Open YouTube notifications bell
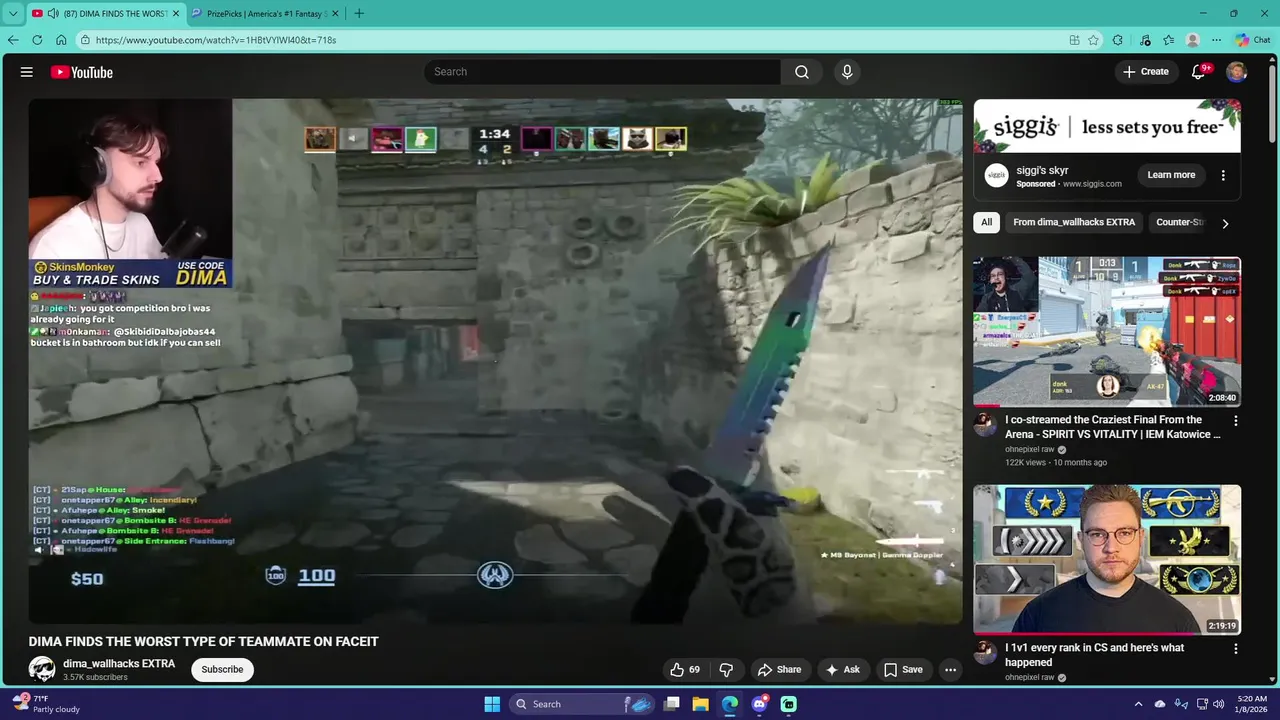Viewport: 1280px width, 720px height. pyautogui.click(x=1198, y=72)
